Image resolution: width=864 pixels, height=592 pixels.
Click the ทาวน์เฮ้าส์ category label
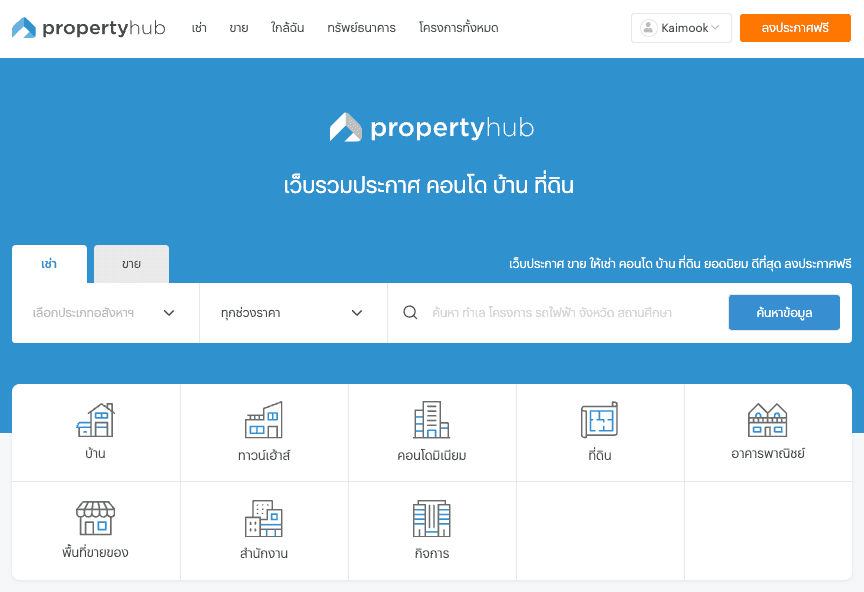click(x=264, y=455)
